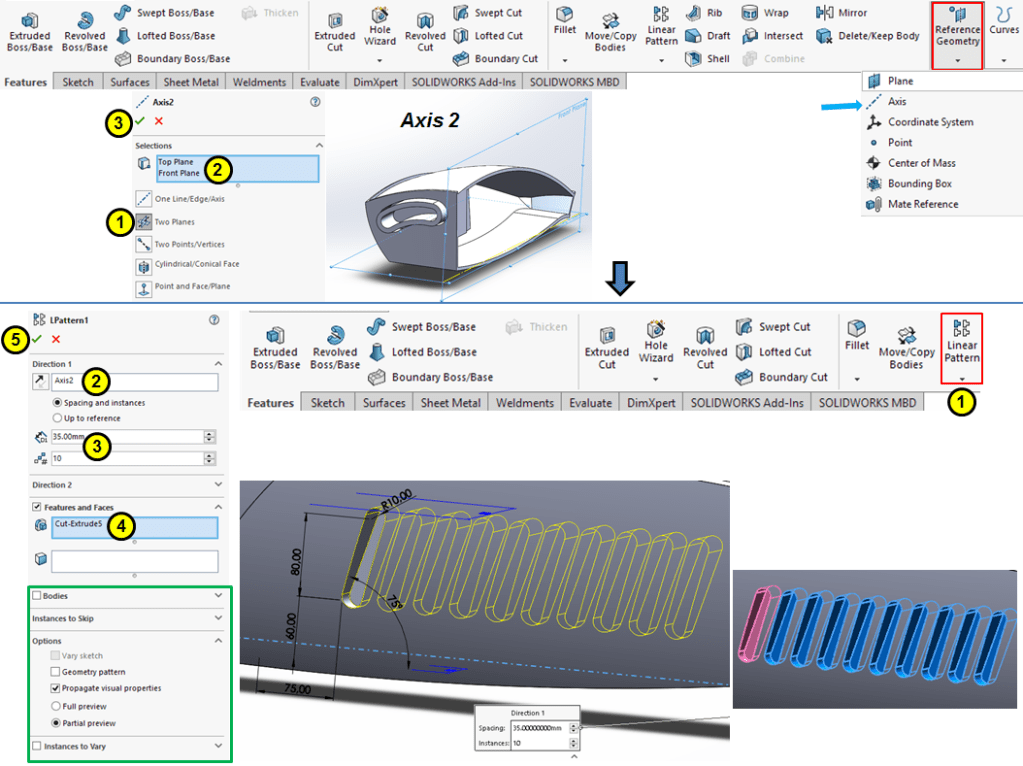Switch to the Sheet Metal tab in top ribbon
This screenshot has height=766, width=1023.
191,82
